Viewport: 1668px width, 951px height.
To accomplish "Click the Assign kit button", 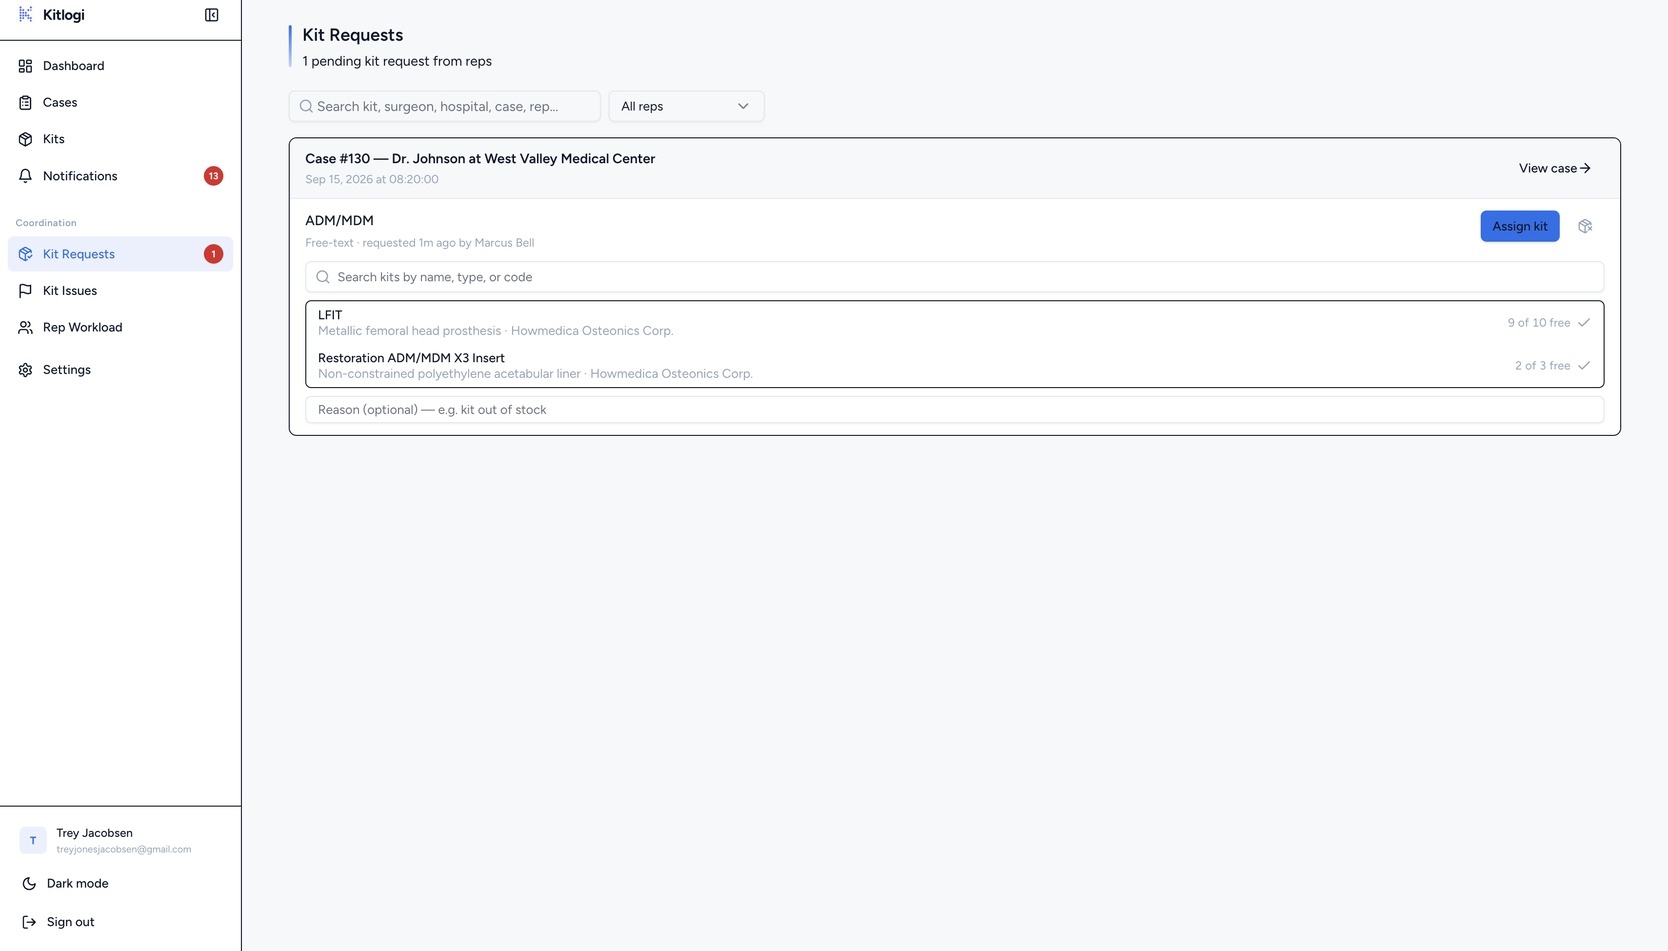I will 1520,226.
